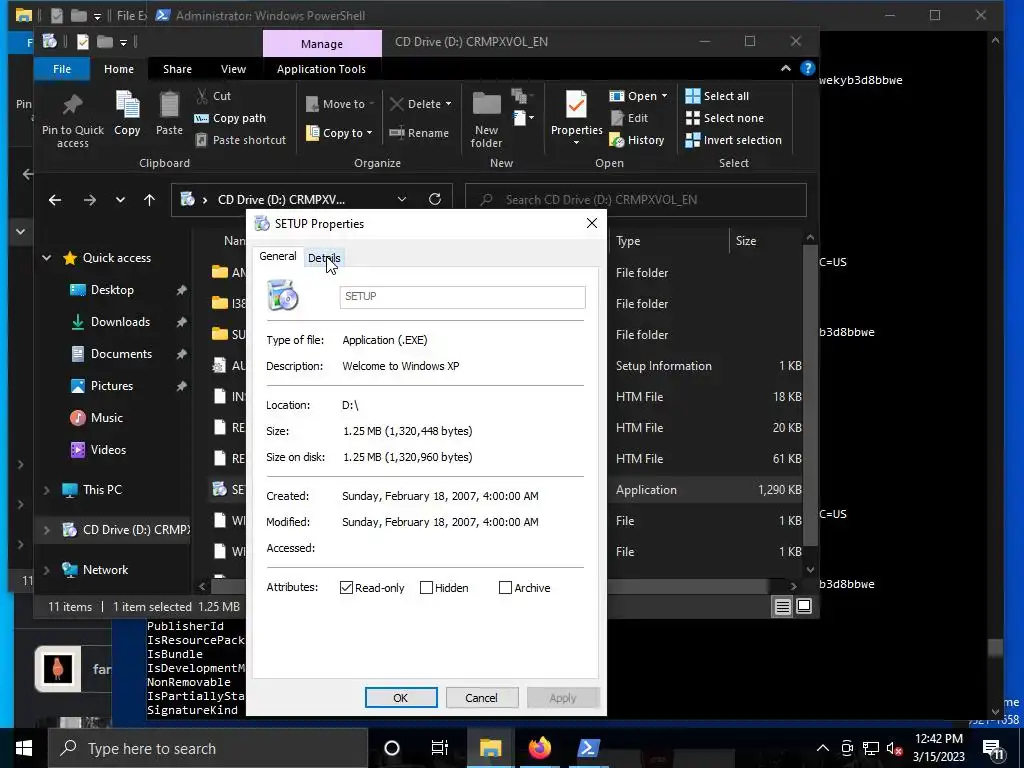
Task: Click the Rename ribbon command
Action: 419,133
